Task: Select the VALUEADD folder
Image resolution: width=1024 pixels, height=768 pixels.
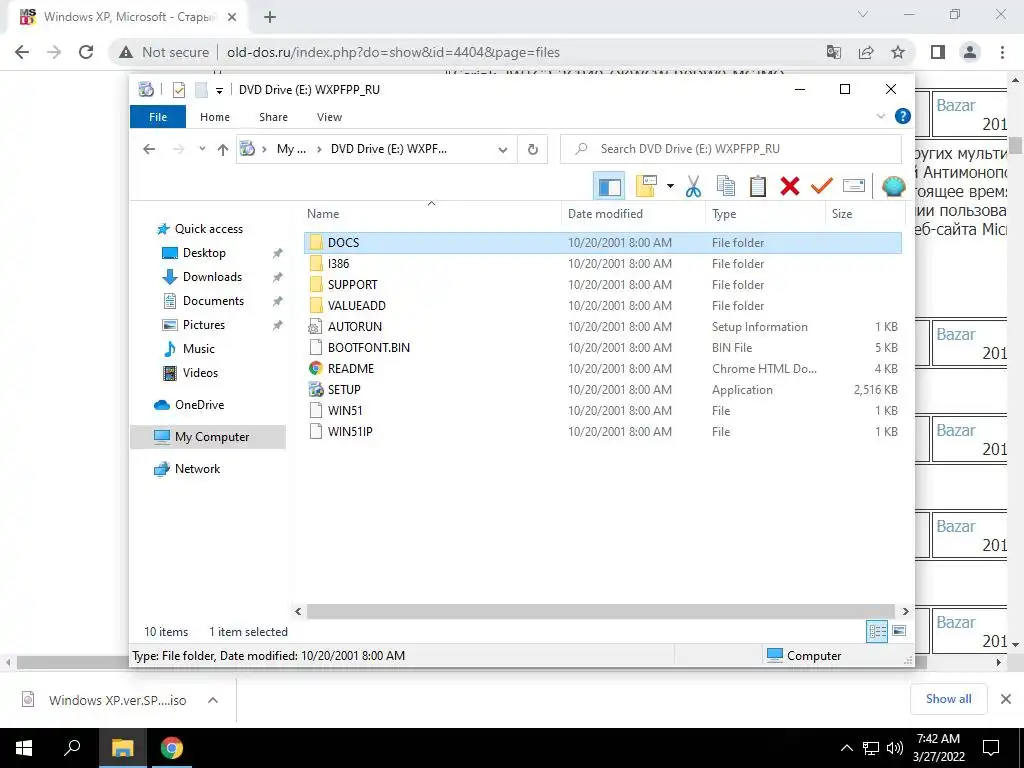Action: [x=603, y=306]
